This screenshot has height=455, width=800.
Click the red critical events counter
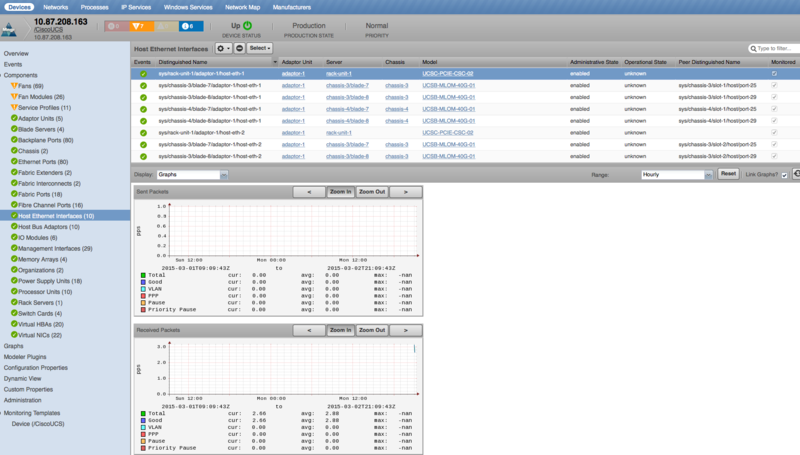[117, 26]
